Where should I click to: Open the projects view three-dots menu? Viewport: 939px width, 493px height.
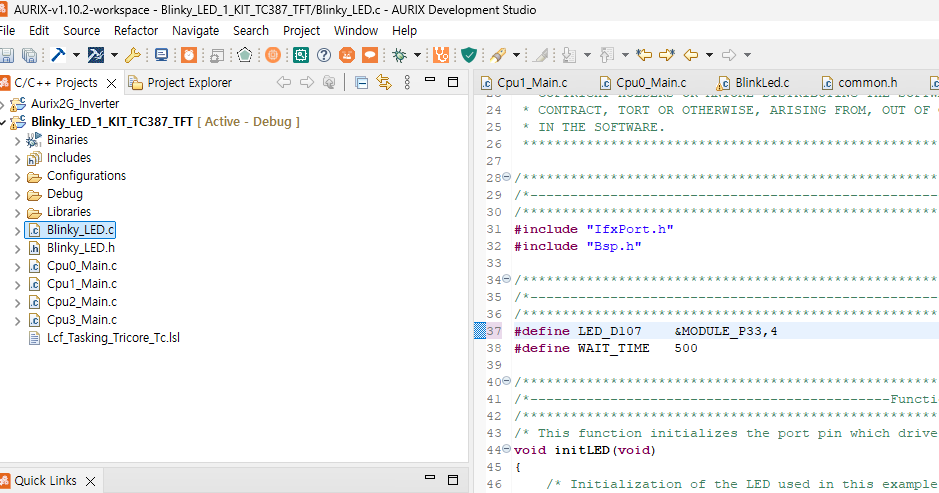pos(407,83)
